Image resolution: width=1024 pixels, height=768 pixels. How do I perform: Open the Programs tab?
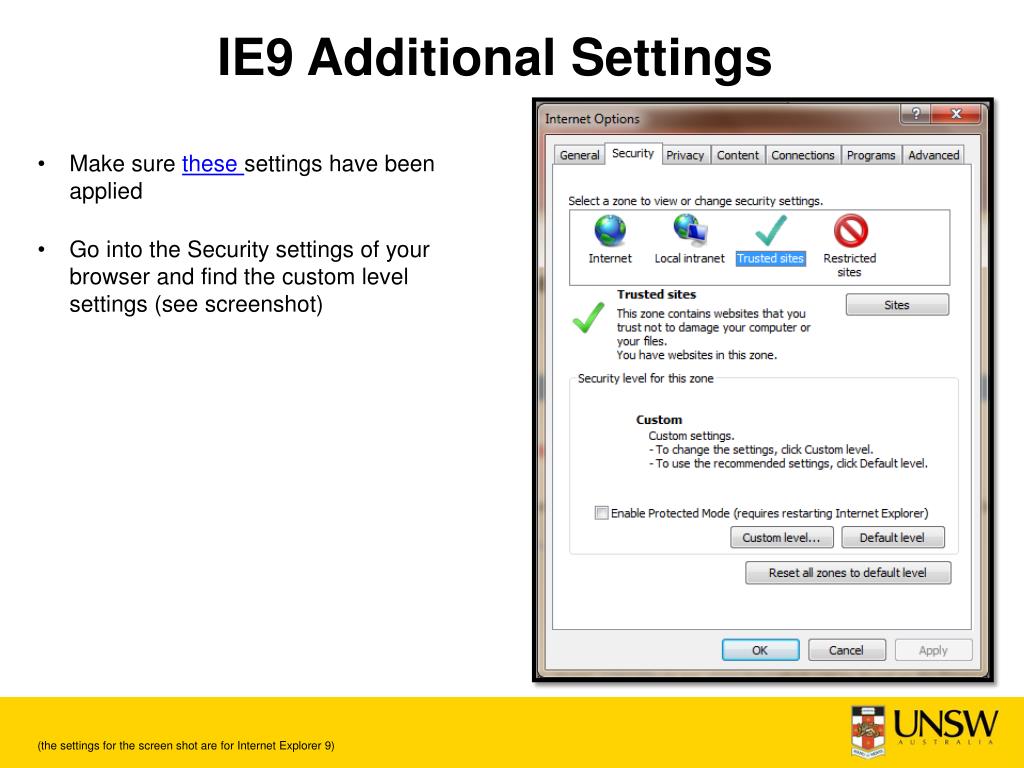tap(871, 155)
